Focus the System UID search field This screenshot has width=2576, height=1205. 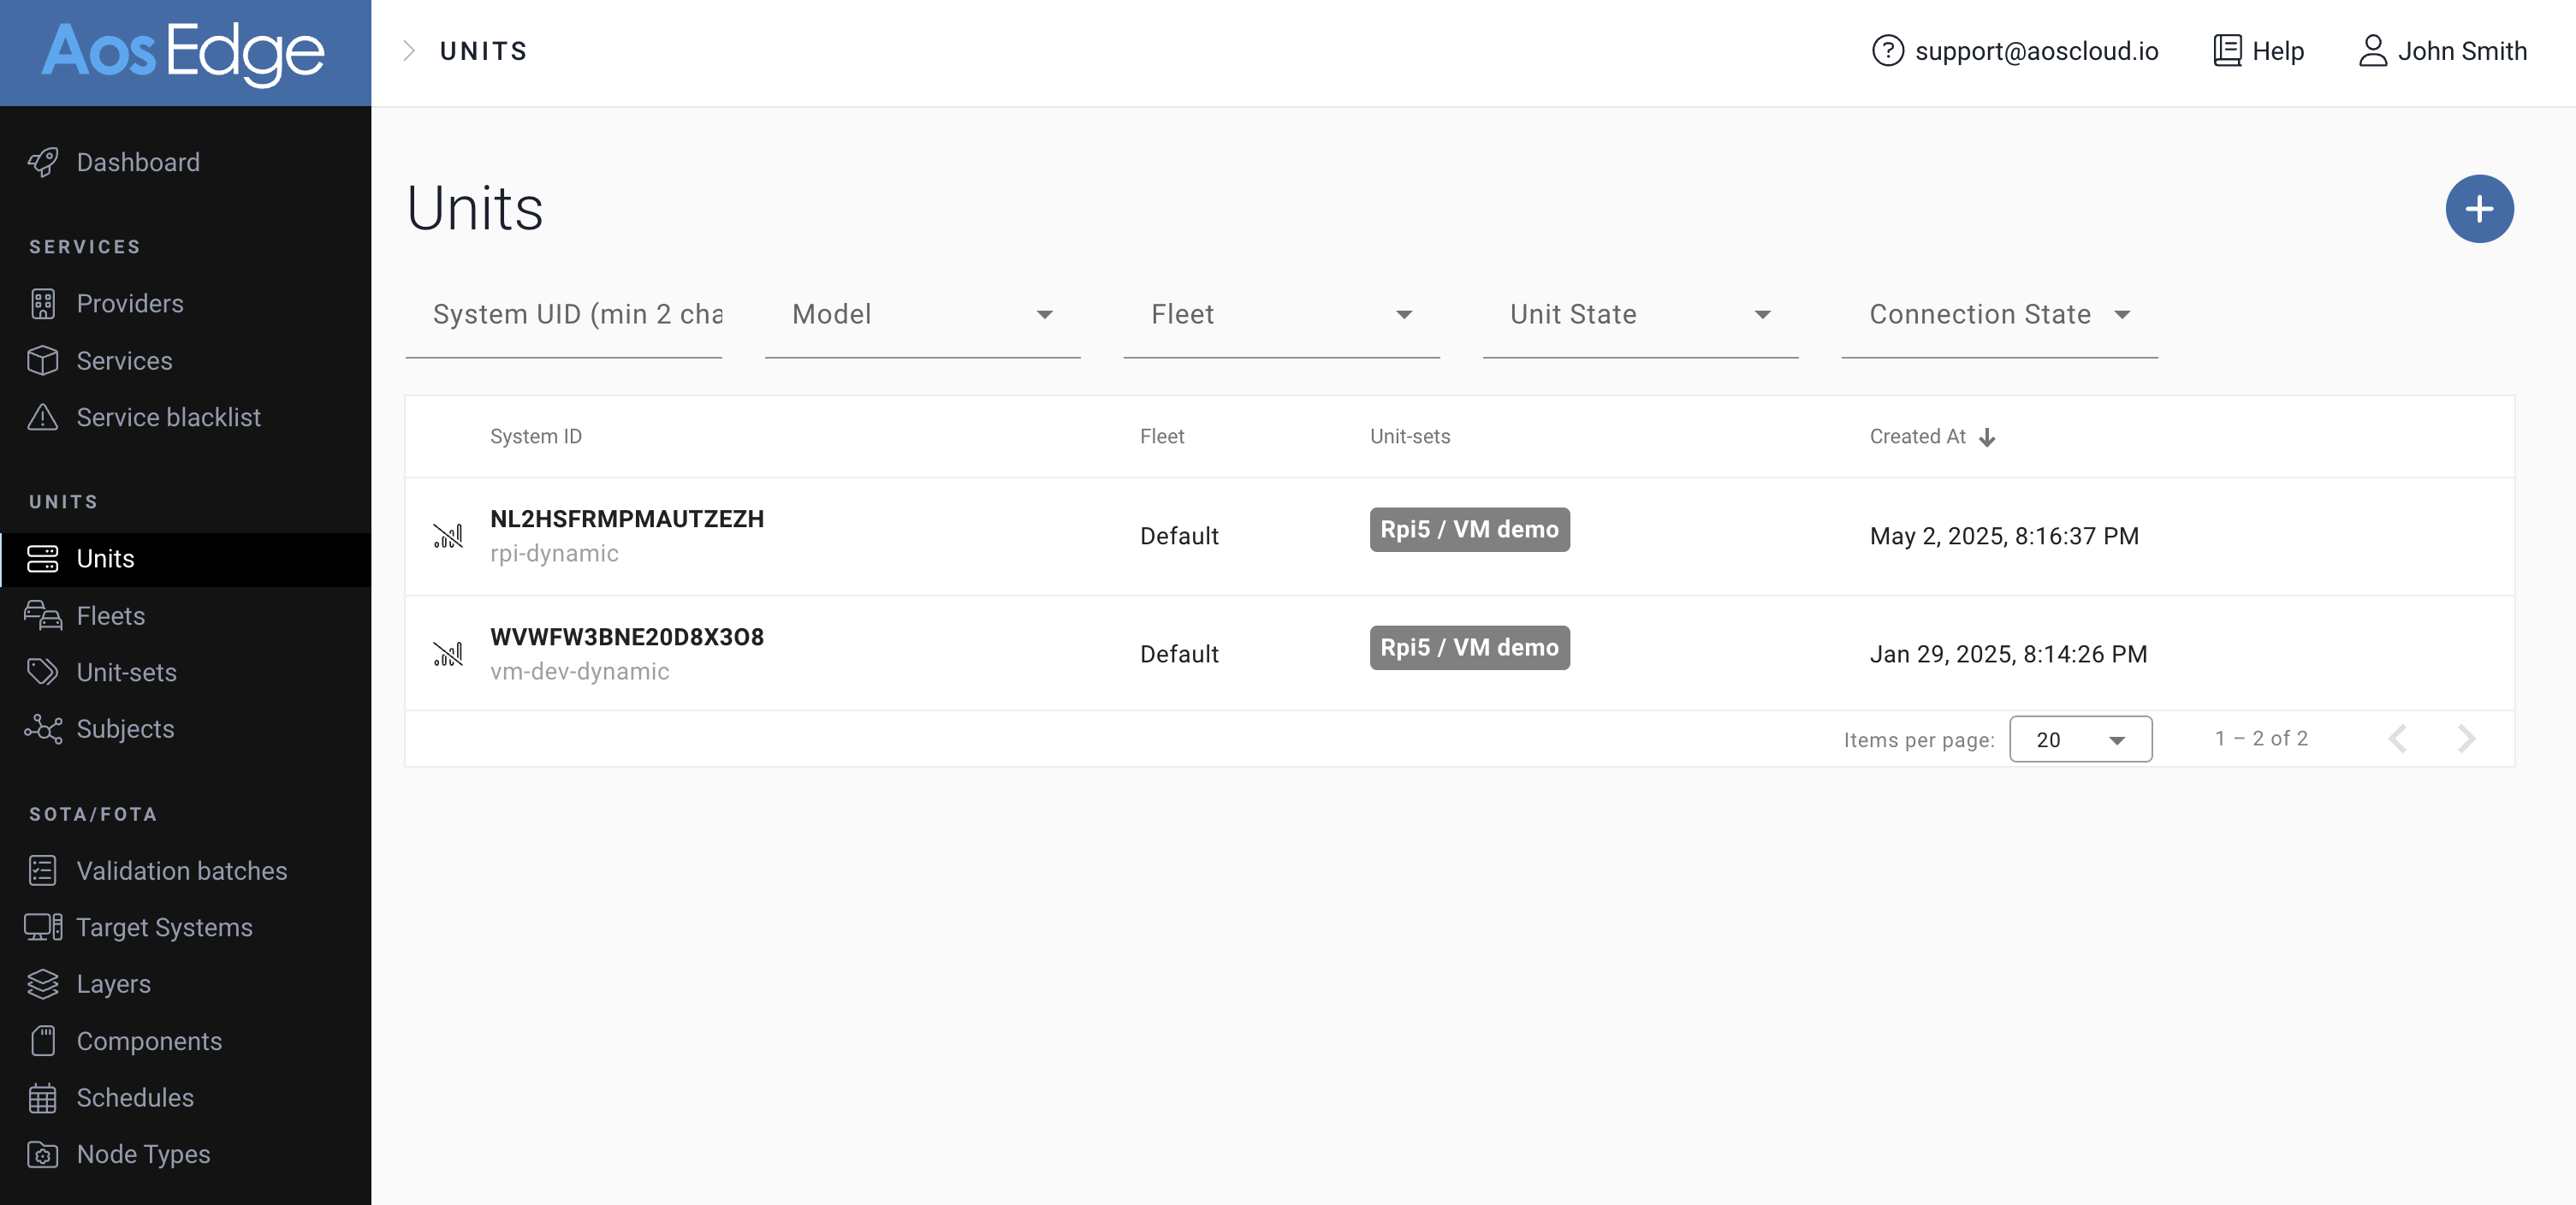click(x=563, y=315)
